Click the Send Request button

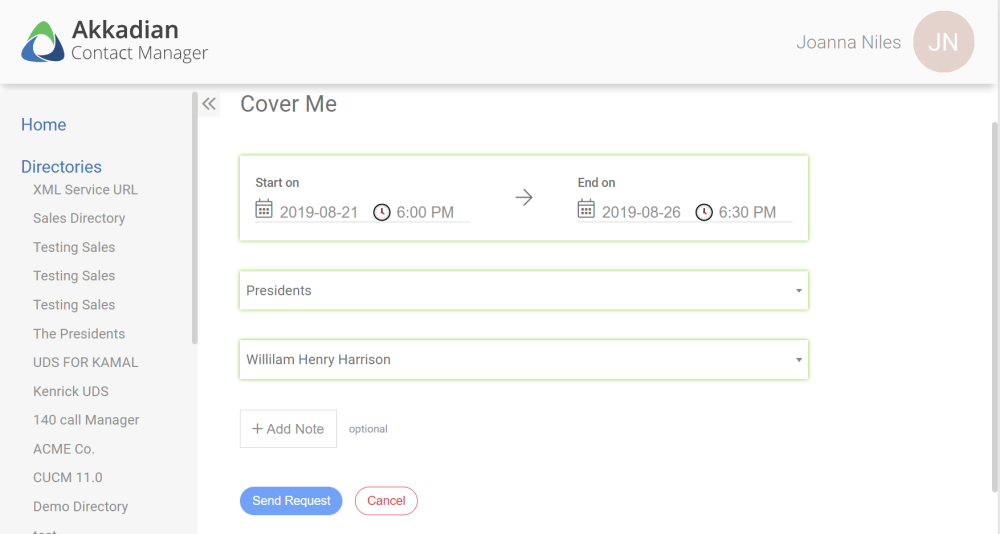291,501
